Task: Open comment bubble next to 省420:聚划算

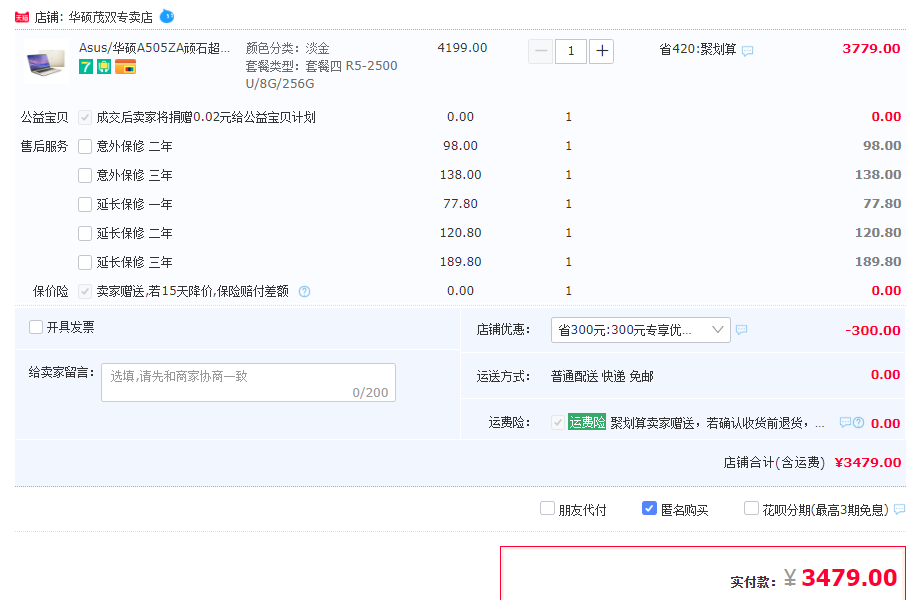Action: pos(748,51)
